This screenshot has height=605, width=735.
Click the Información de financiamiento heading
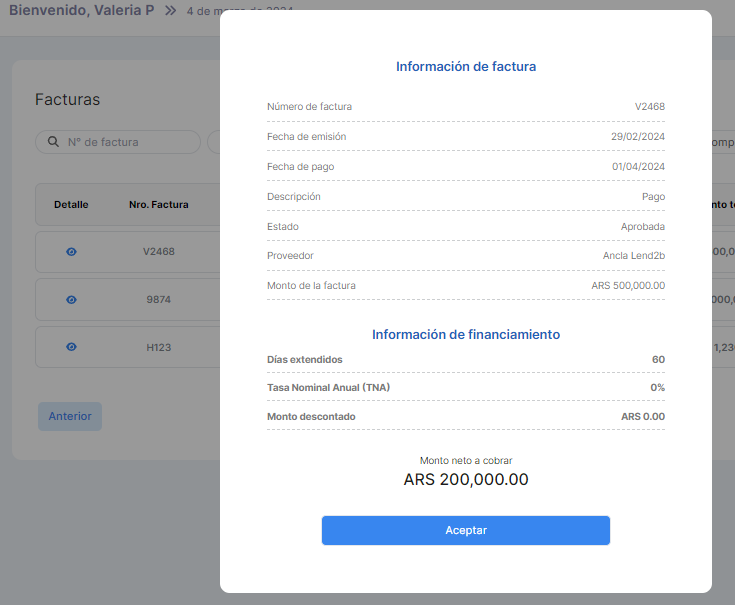point(466,334)
